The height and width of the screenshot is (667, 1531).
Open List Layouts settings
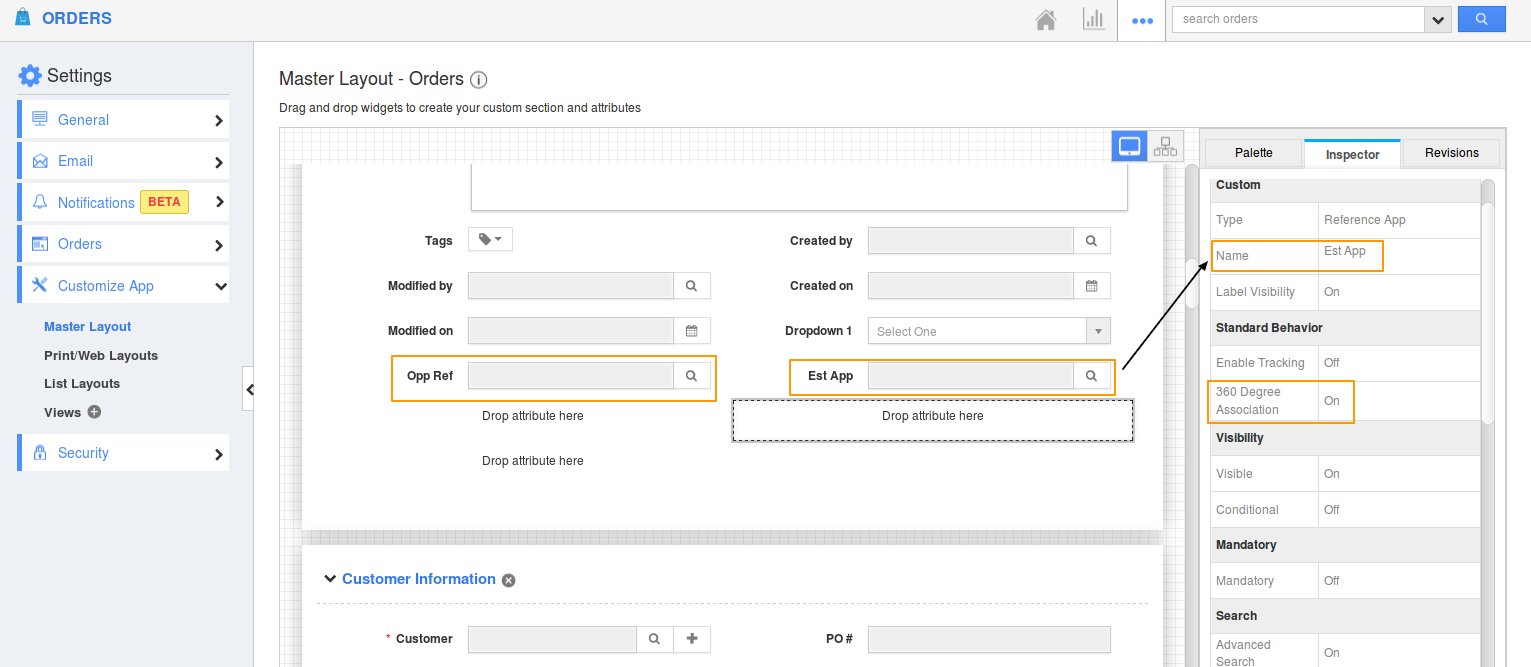(x=82, y=384)
